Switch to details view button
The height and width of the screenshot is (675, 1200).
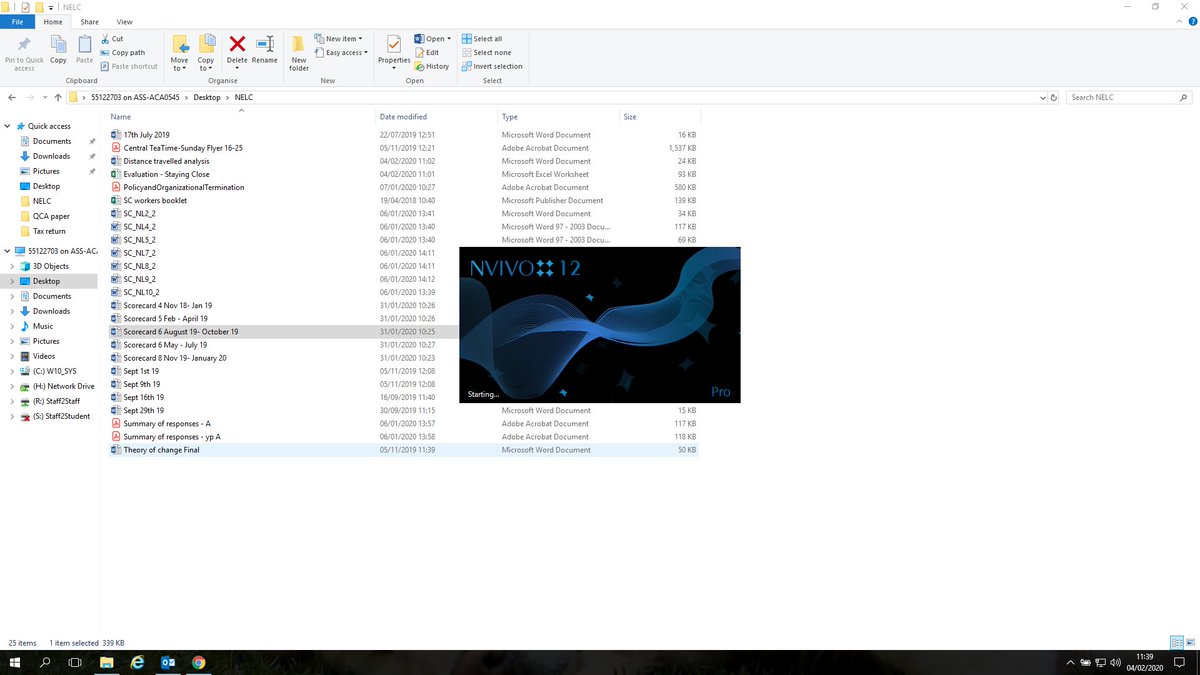coord(1176,642)
